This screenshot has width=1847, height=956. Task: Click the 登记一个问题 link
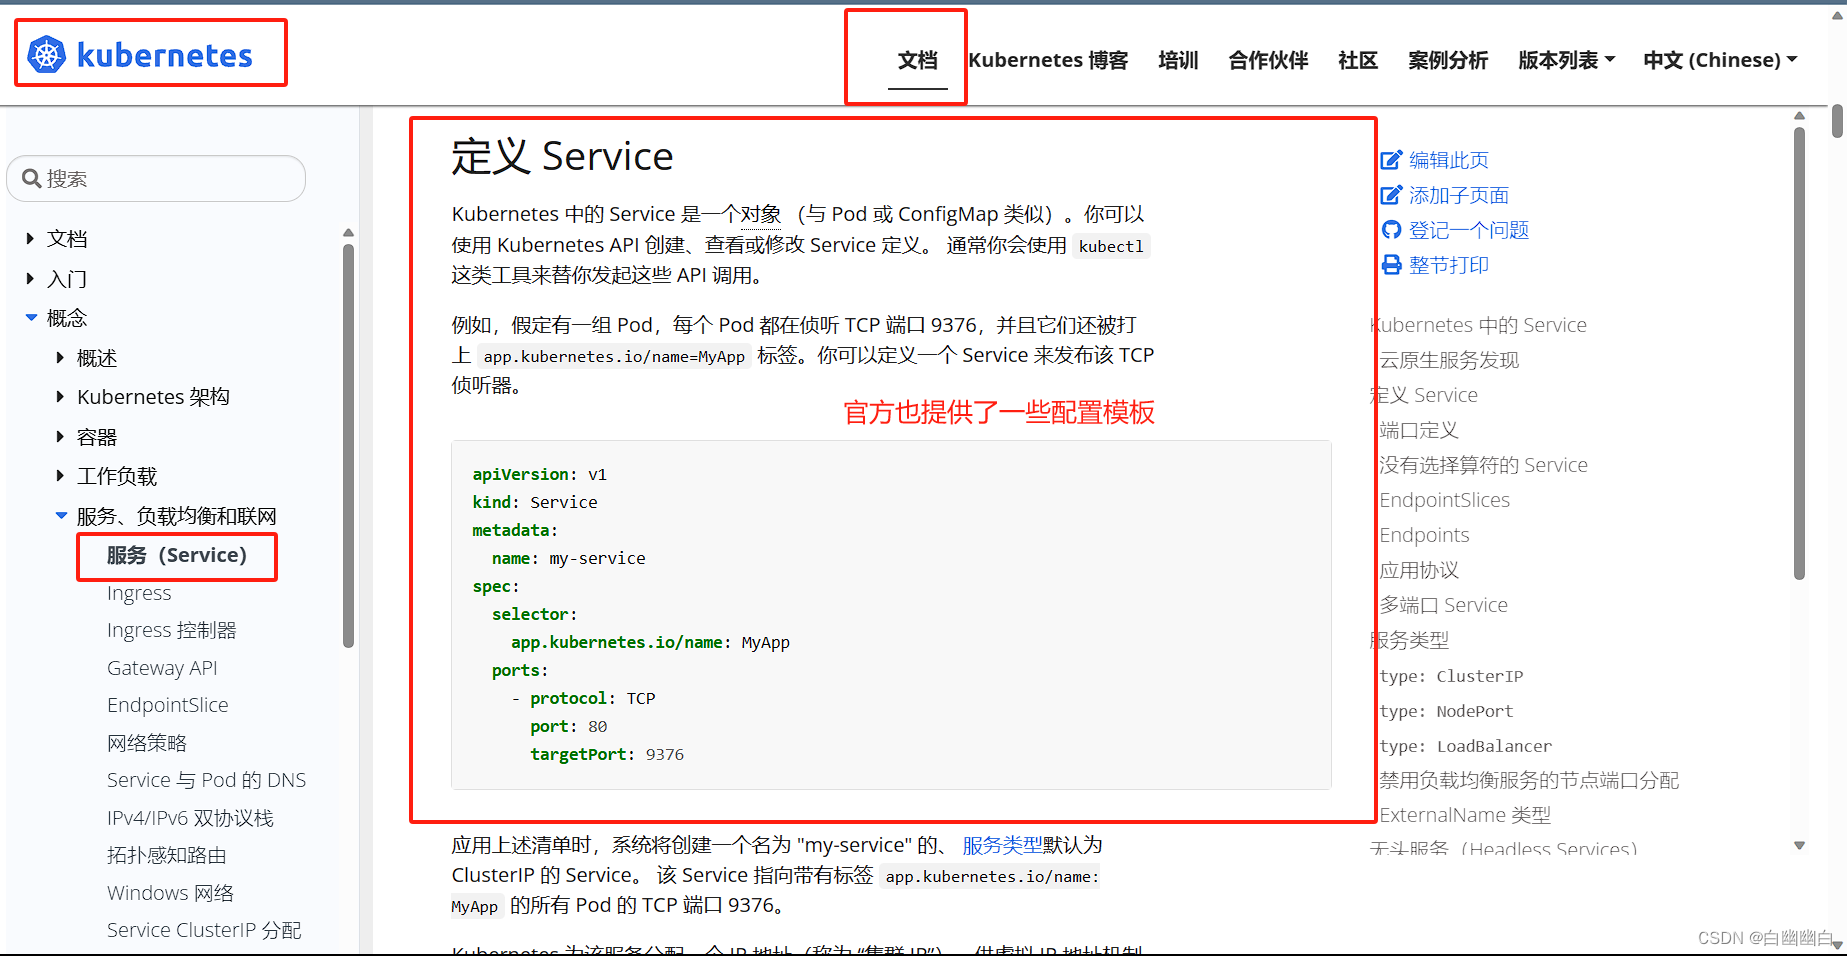[x=1469, y=230]
